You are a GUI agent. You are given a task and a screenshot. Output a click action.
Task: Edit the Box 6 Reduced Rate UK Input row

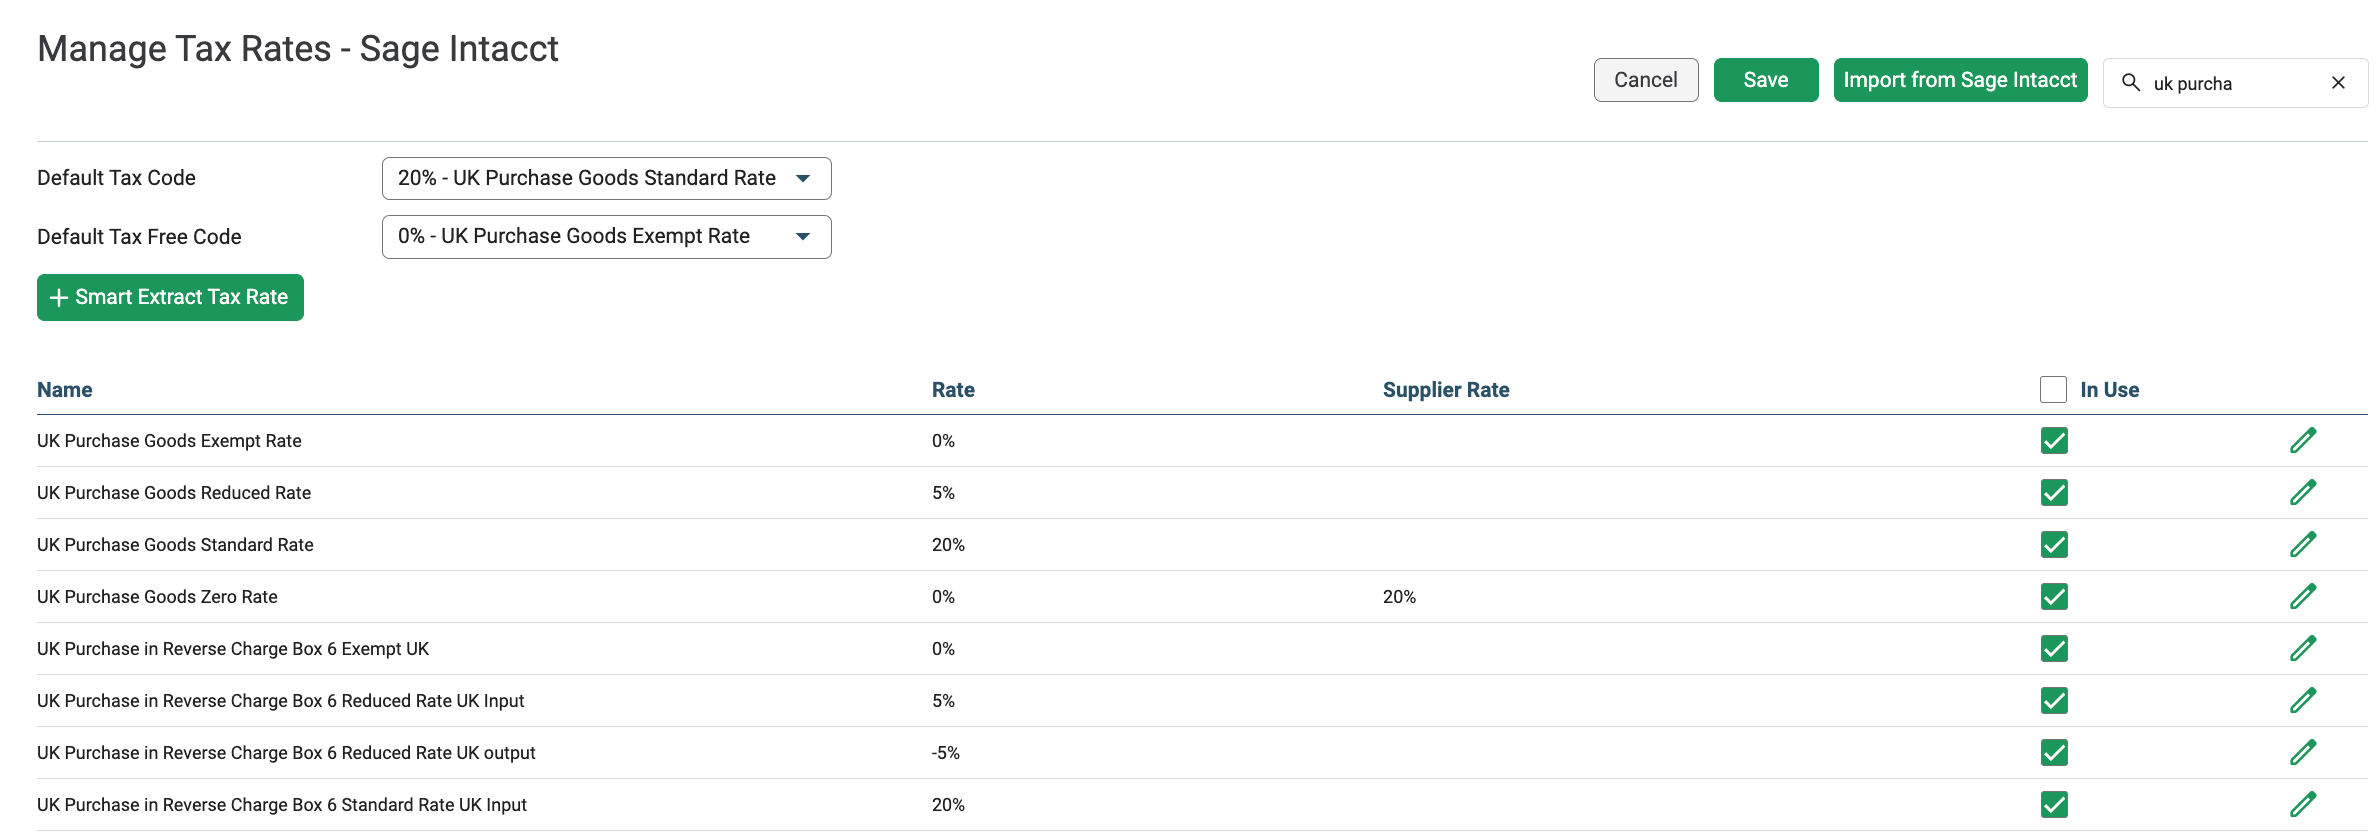pyautogui.click(x=2303, y=700)
